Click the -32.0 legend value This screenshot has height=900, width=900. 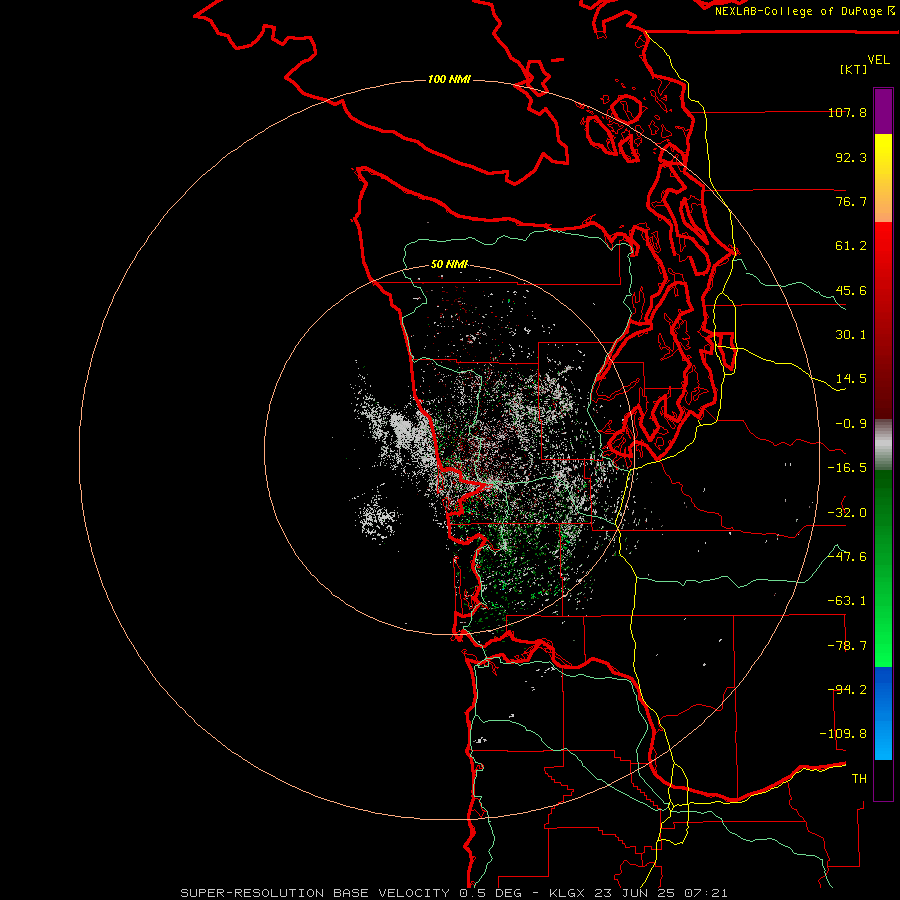pos(847,513)
